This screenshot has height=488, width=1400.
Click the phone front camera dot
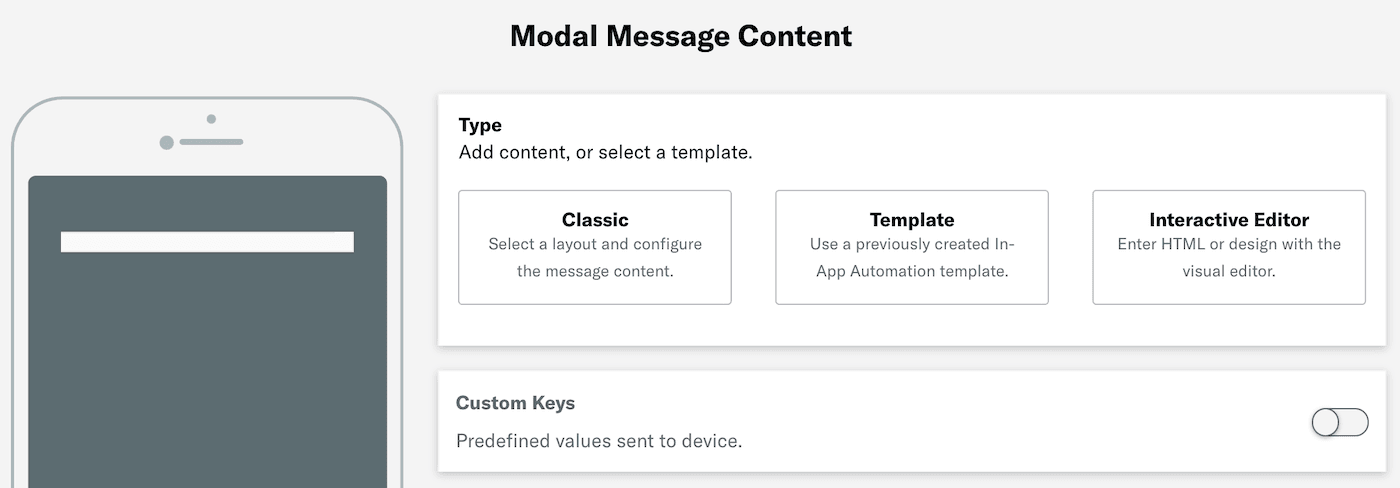pyautogui.click(x=211, y=119)
